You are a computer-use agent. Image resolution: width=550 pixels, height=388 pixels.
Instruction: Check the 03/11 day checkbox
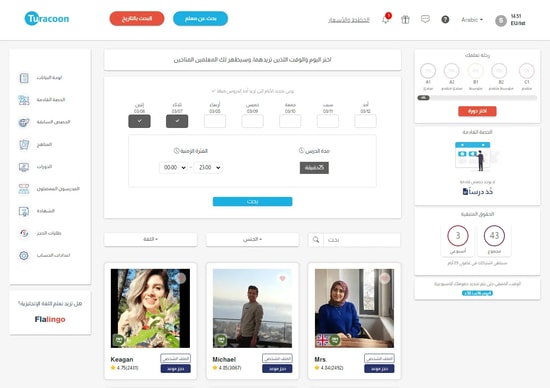point(328,121)
